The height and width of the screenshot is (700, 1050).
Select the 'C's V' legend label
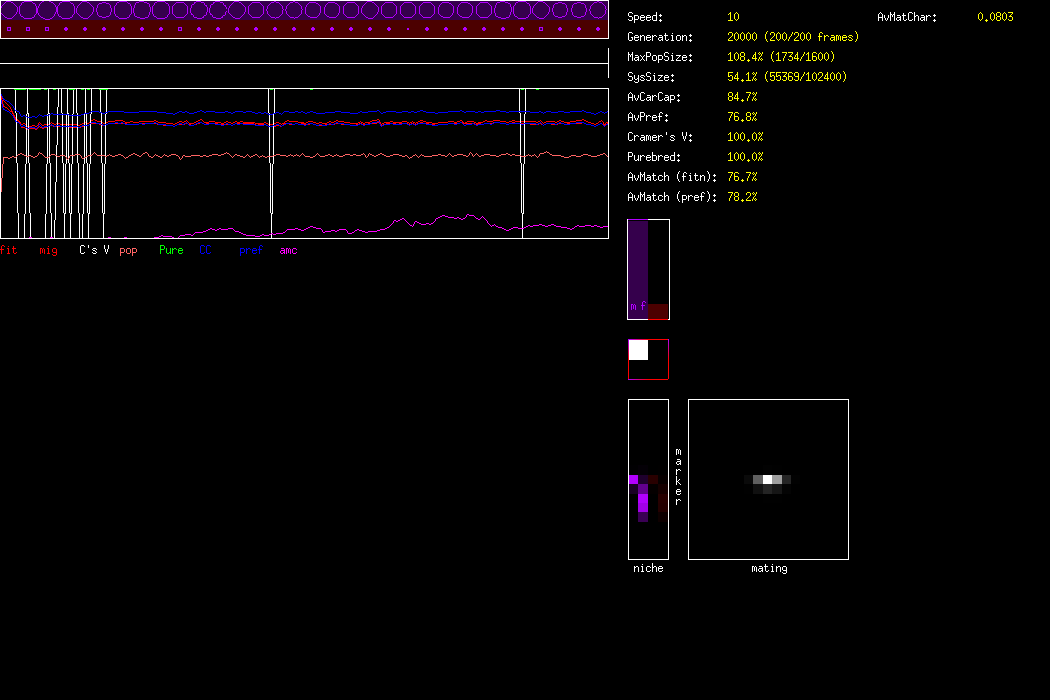[94, 250]
